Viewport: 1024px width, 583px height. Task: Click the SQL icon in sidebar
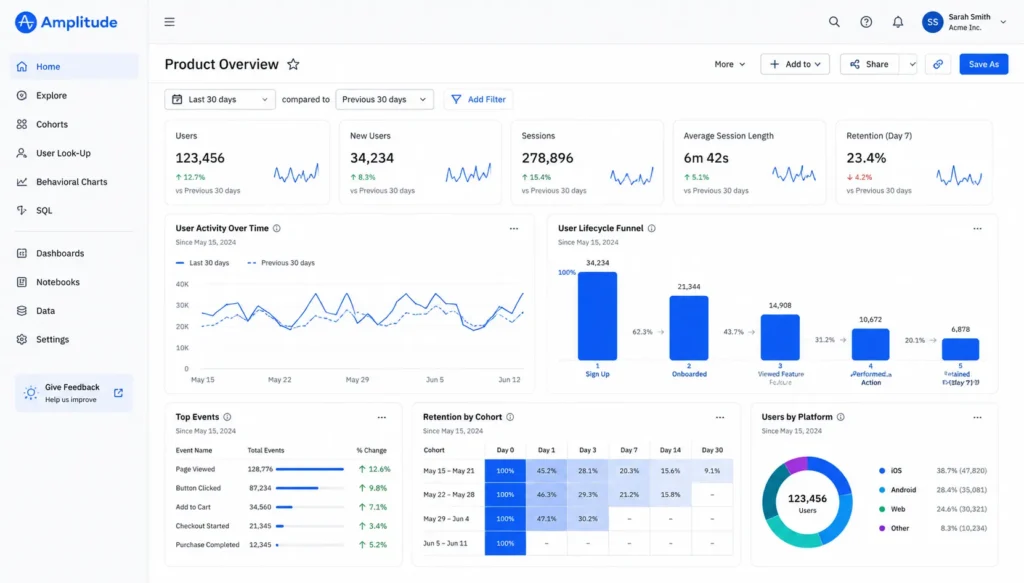(x=22, y=210)
